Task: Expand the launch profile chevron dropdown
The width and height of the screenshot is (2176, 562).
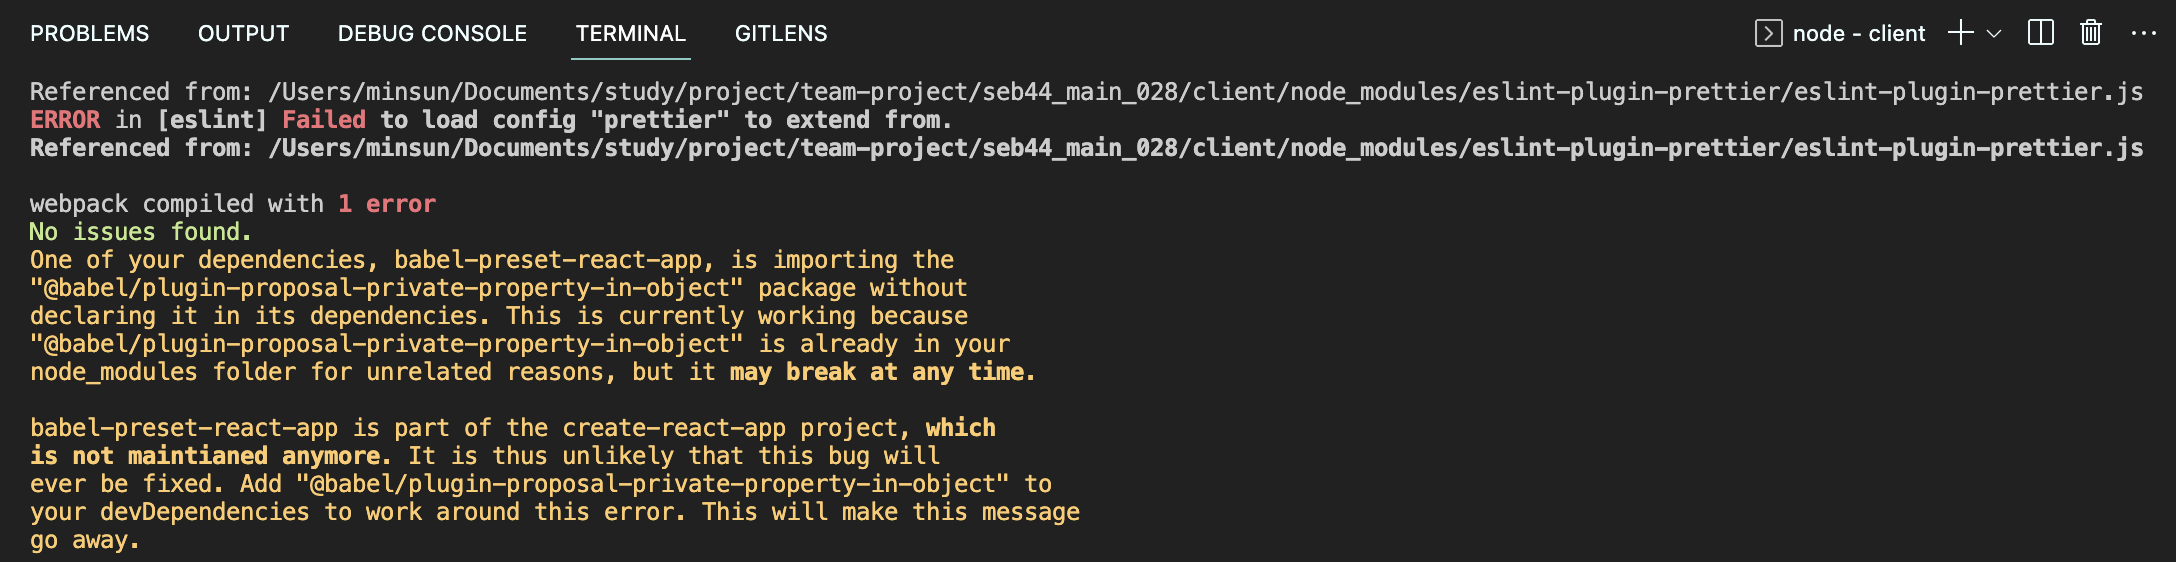Action: [1994, 33]
